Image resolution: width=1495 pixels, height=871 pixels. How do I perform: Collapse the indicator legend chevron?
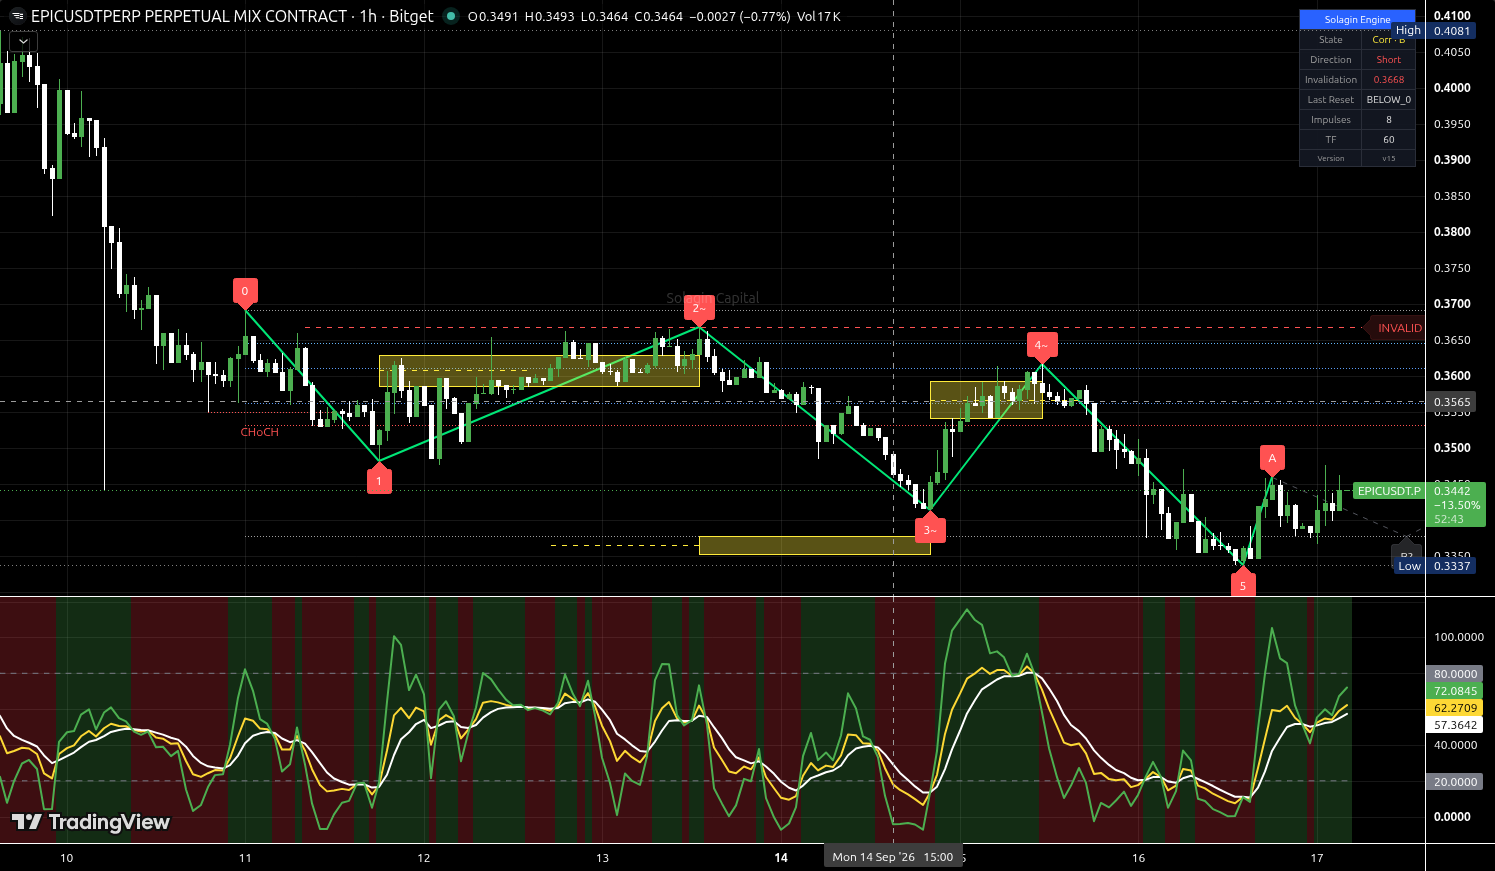click(22, 42)
